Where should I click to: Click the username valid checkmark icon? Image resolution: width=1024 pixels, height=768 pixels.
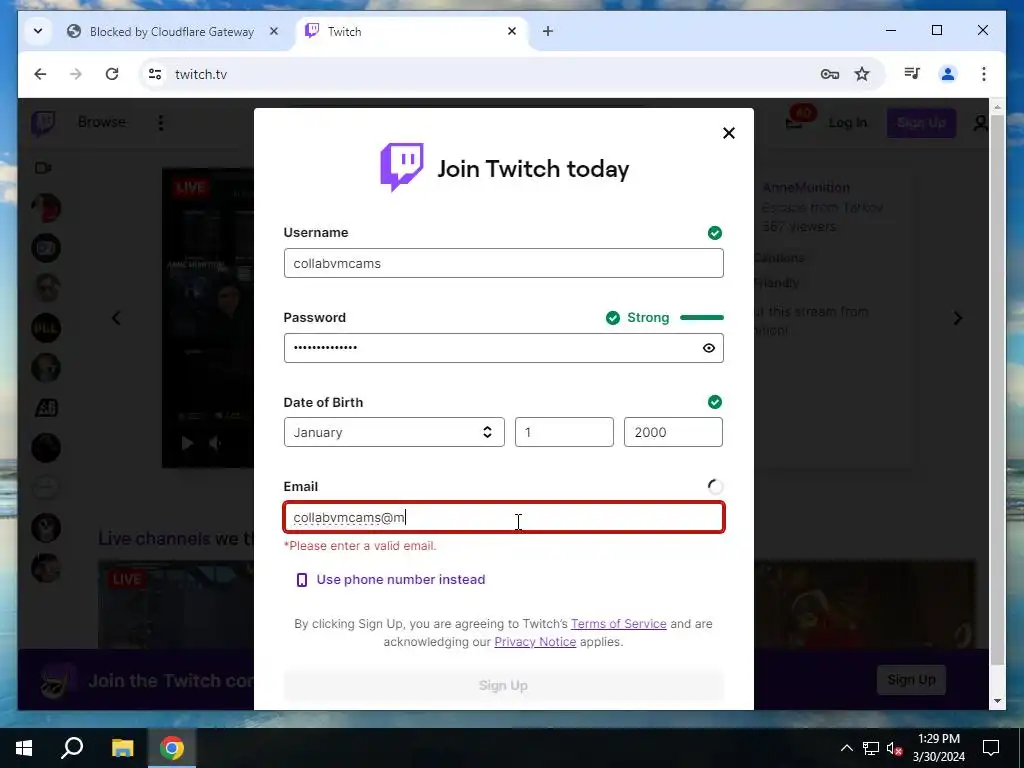click(715, 233)
